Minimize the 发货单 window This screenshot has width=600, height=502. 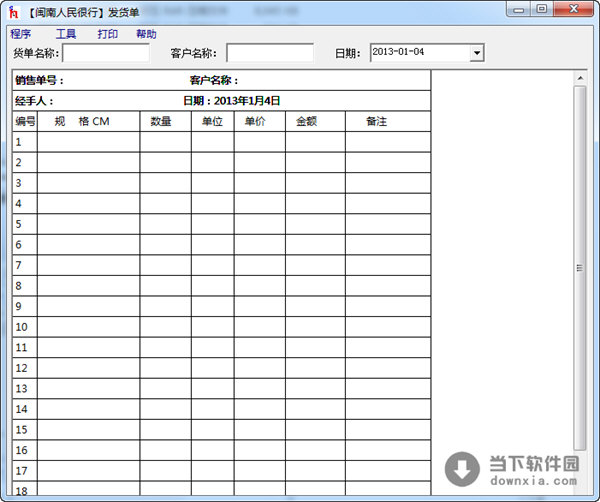click(518, 9)
